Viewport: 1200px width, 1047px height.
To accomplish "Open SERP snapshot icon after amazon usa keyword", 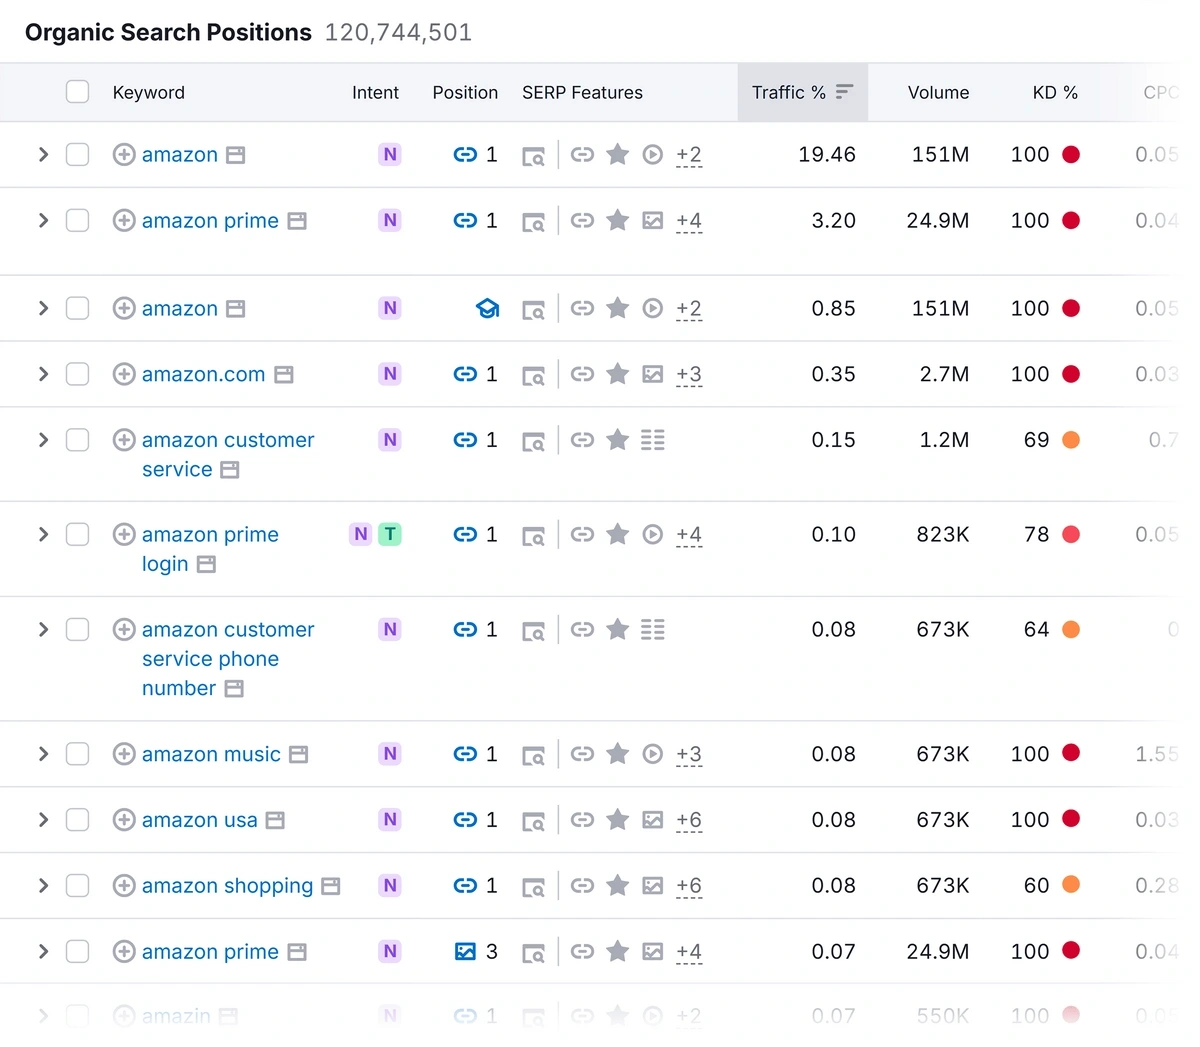I will point(275,821).
